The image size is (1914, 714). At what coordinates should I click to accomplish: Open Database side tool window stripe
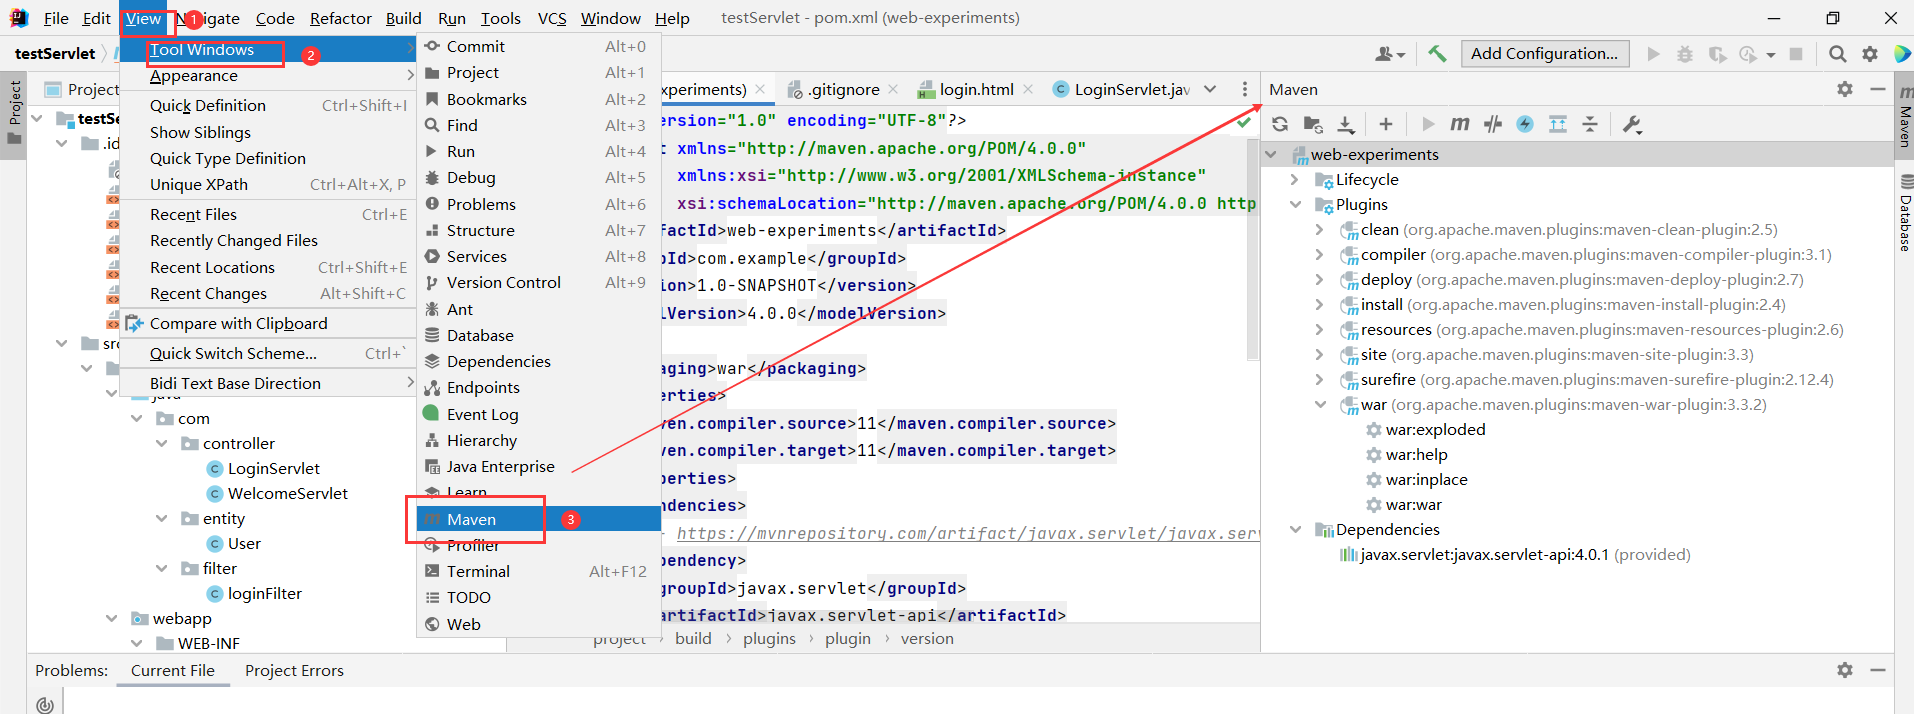pyautogui.click(x=1904, y=213)
